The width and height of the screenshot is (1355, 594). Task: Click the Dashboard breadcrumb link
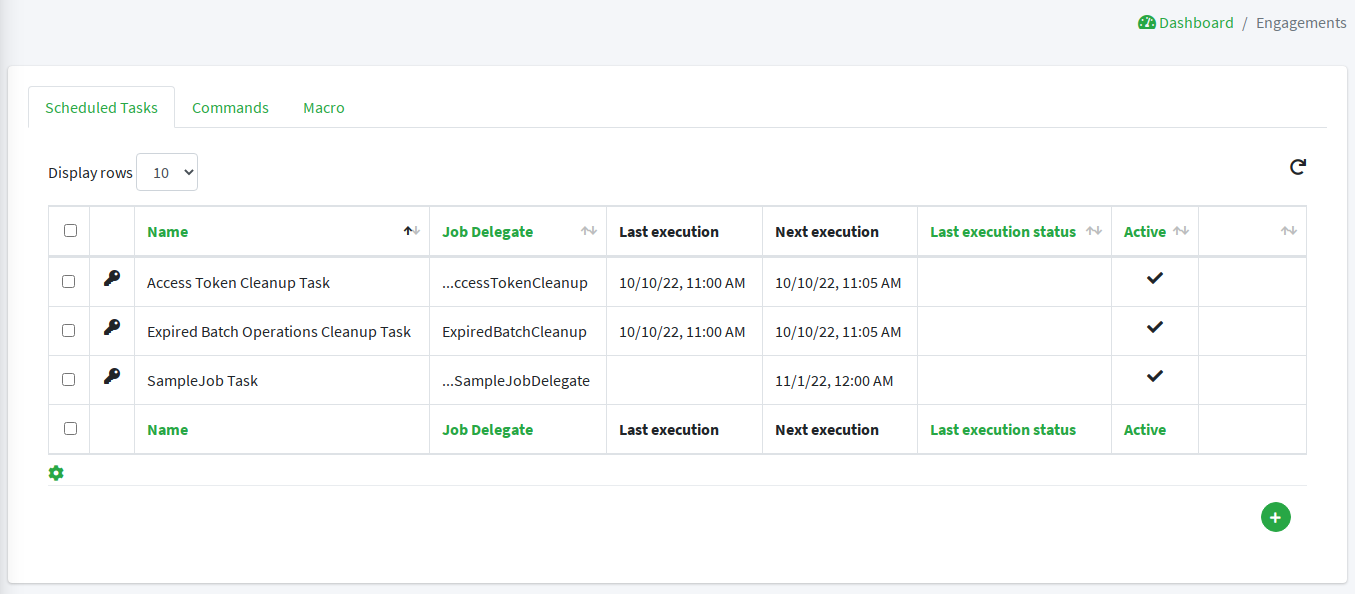[x=1196, y=22]
